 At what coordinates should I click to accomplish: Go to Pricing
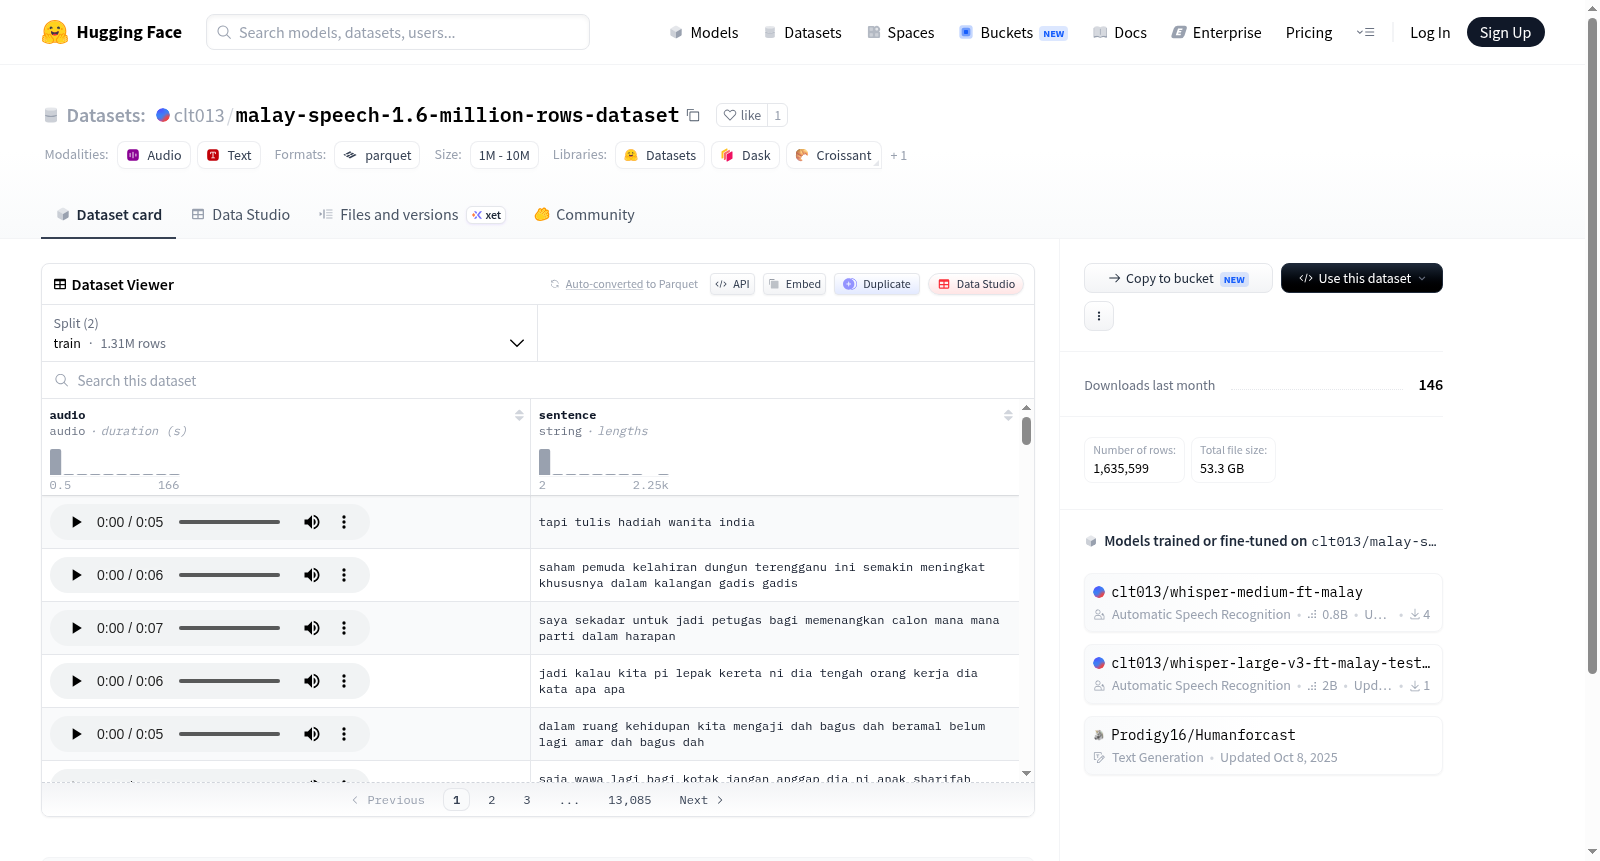pos(1309,33)
